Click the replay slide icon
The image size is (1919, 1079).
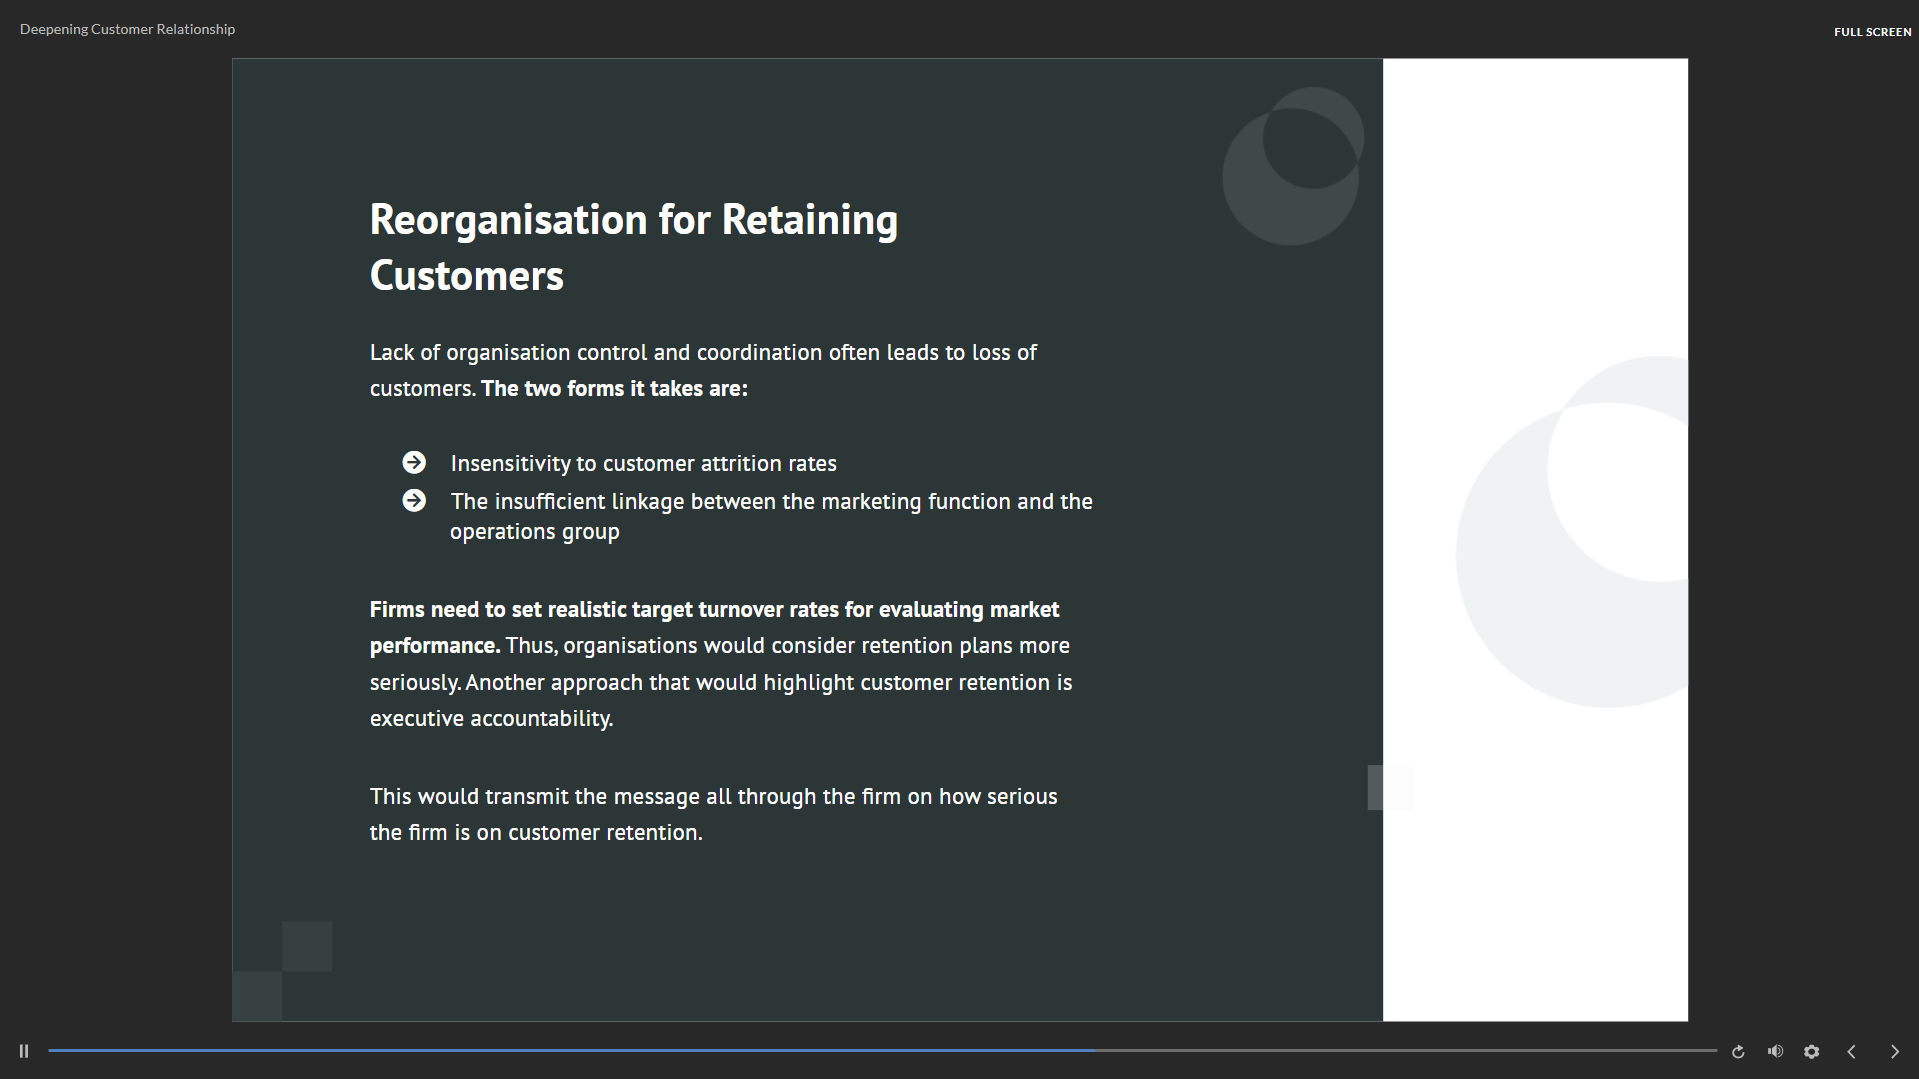click(1738, 1052)
